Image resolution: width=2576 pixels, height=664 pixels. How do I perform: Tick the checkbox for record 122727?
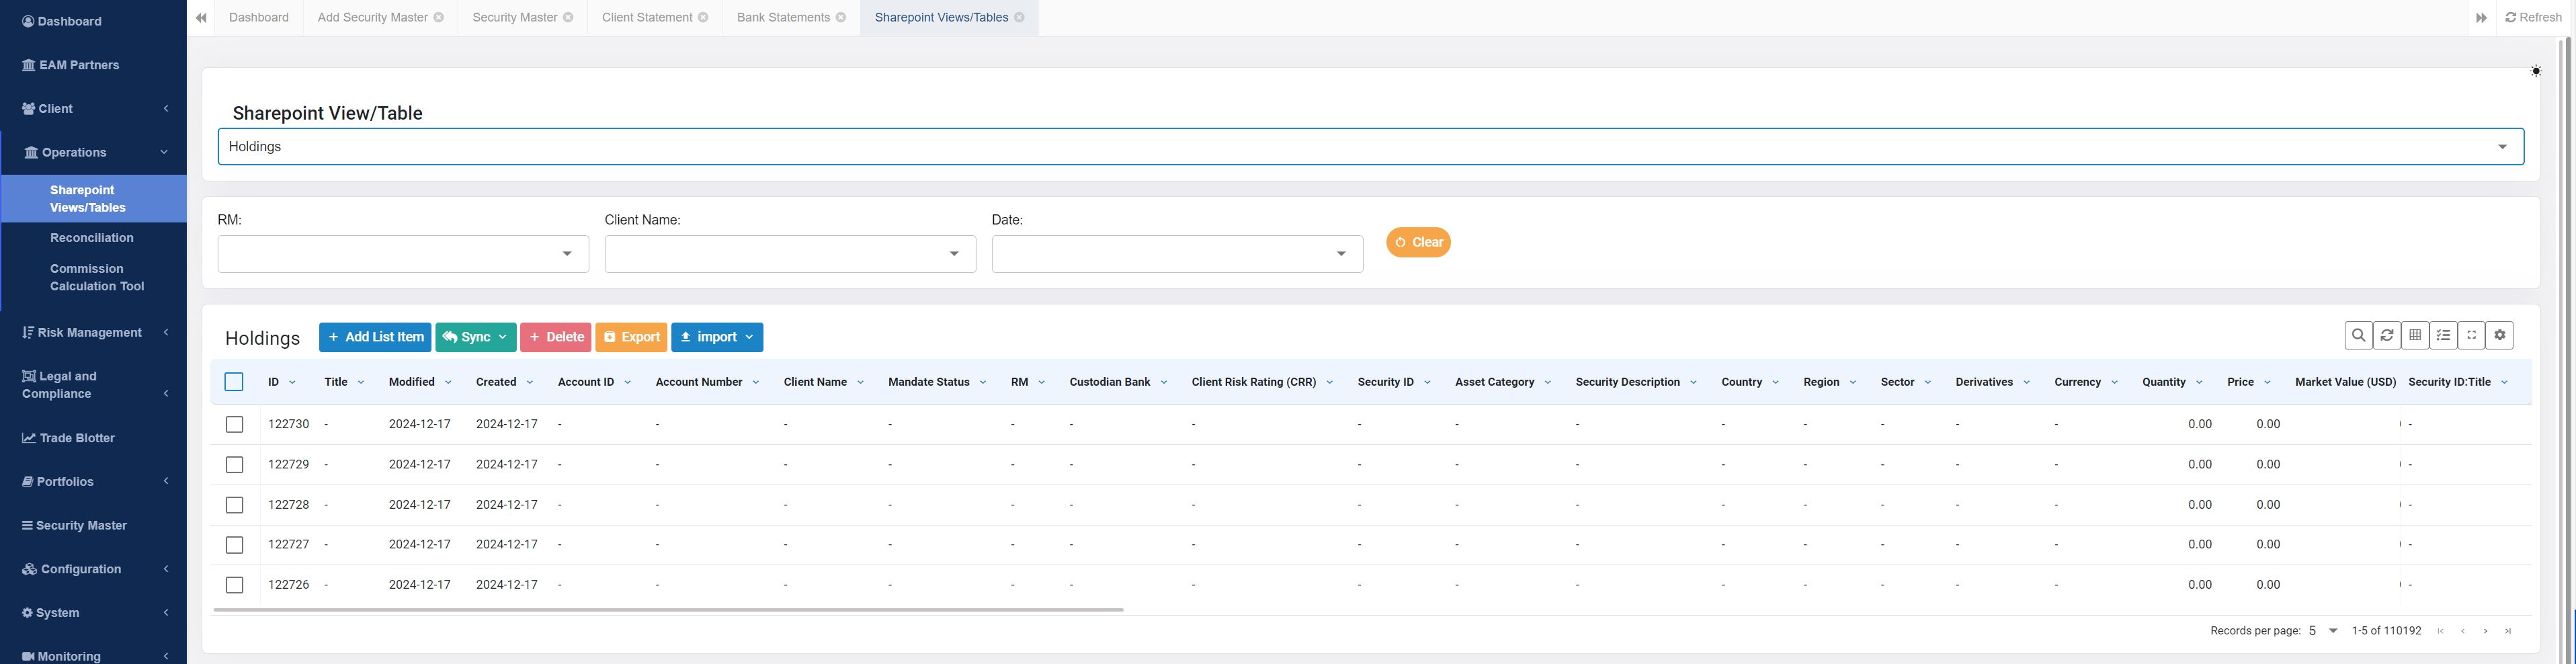coord(234,545)
